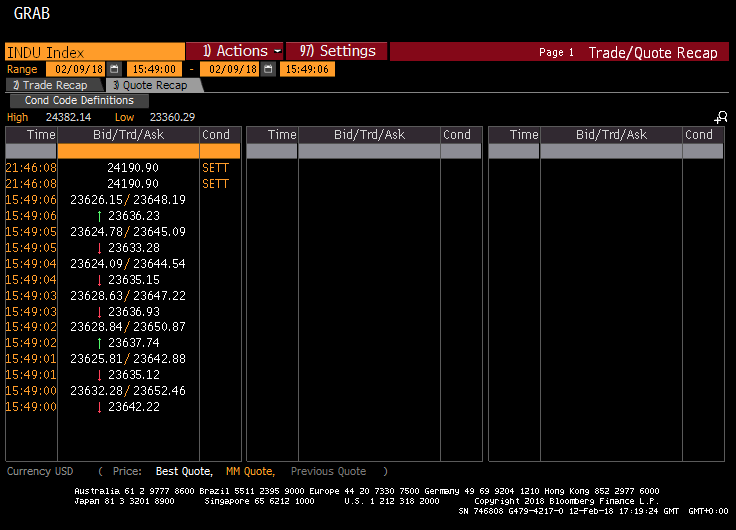The image size is (736, 530).
Task: Select the quote 23626.15/23648.19 row
Action: pos(128,200)
